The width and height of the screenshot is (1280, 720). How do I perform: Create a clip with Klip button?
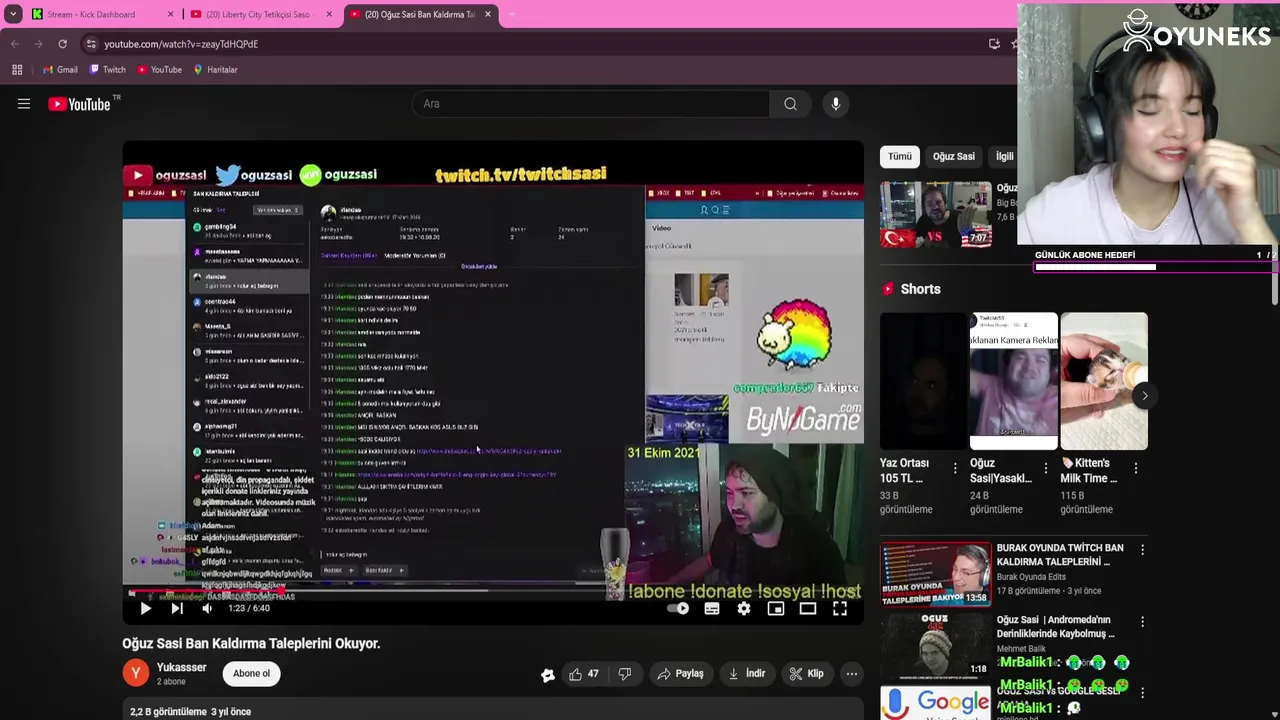click(806, 674)
